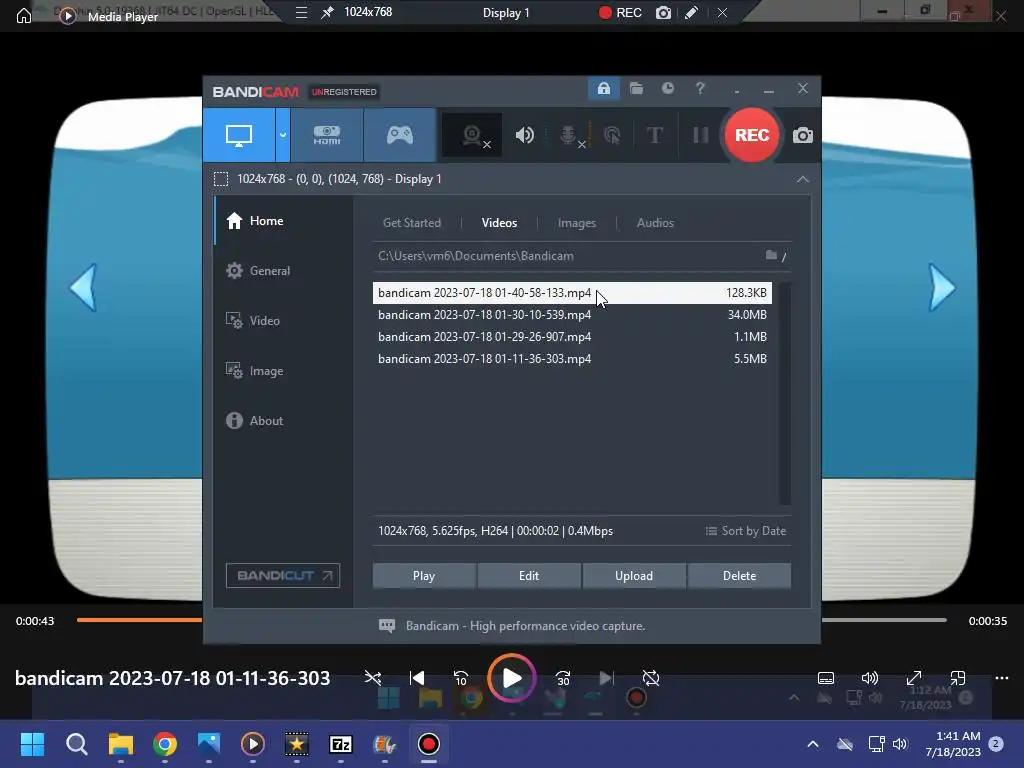Select HDMI device recording mode

pos(327,135)
